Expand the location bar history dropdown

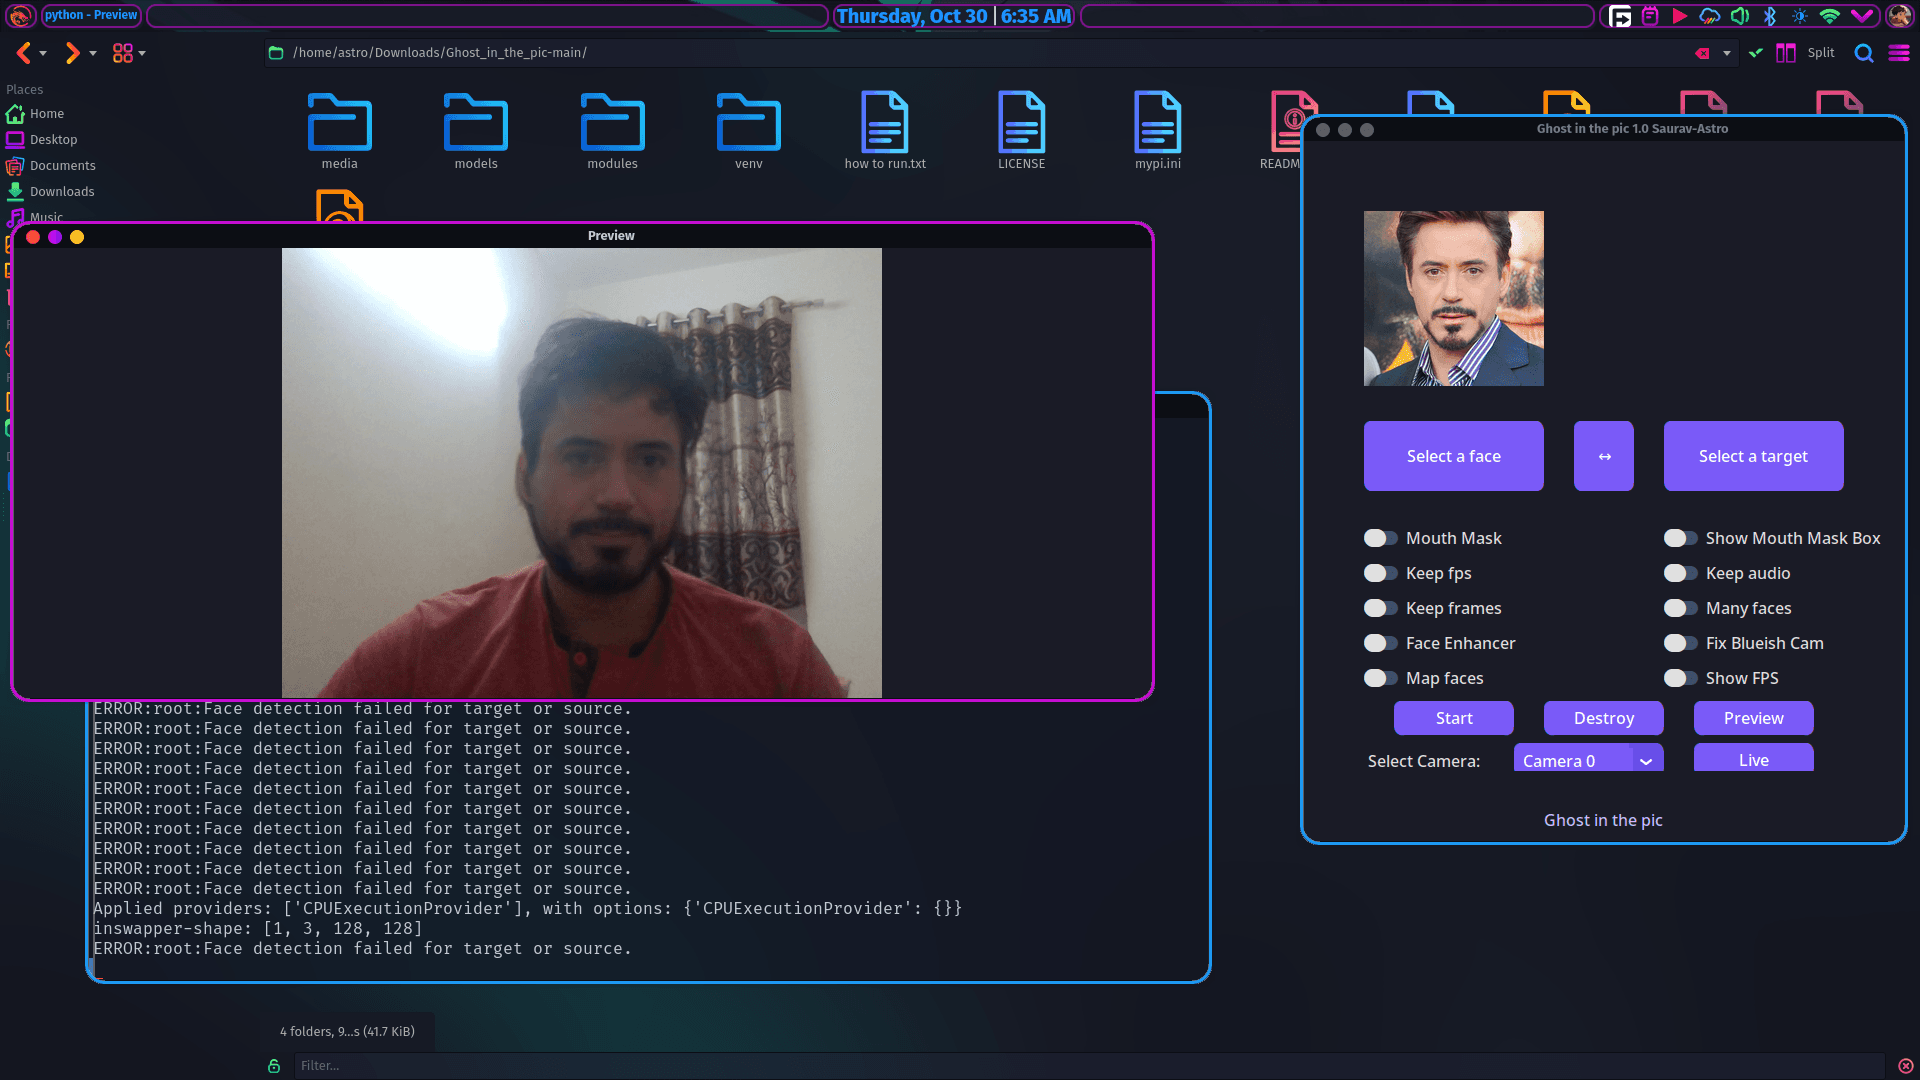coord(1726,53)
